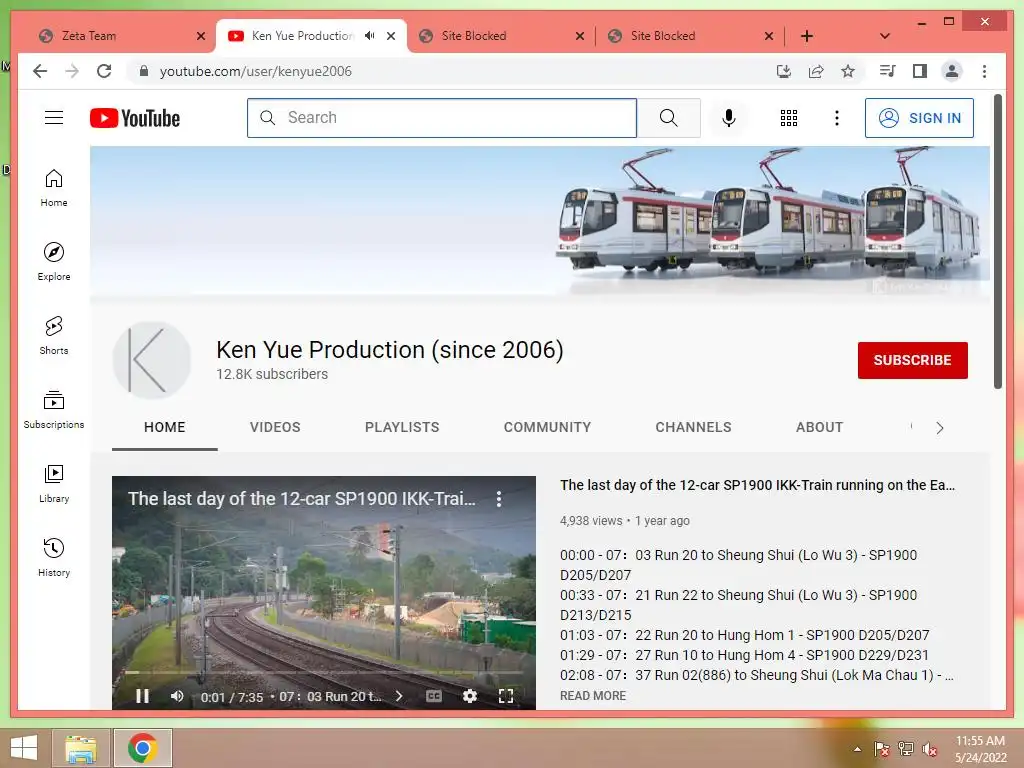Open Chrome profile avatar
The height and width of the screenshot is (768, 1024).
pyautogui.click(x=952, y=71)
